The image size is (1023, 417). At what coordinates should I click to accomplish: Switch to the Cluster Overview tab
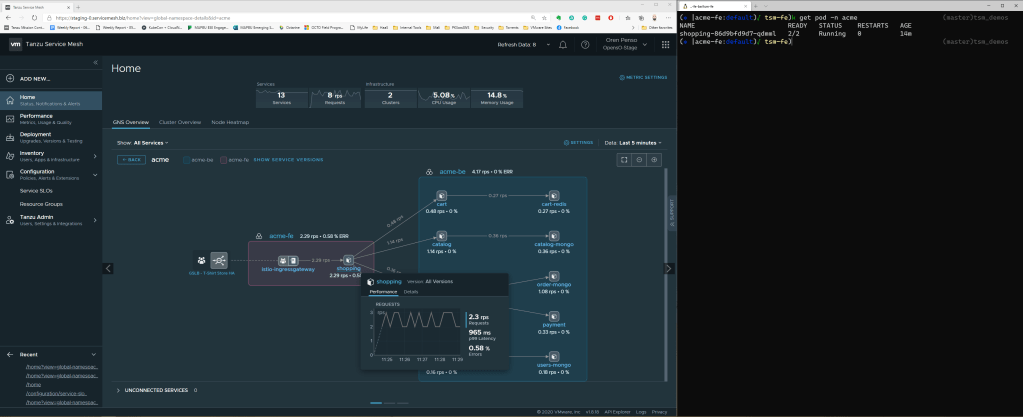[x=180, y=122]
